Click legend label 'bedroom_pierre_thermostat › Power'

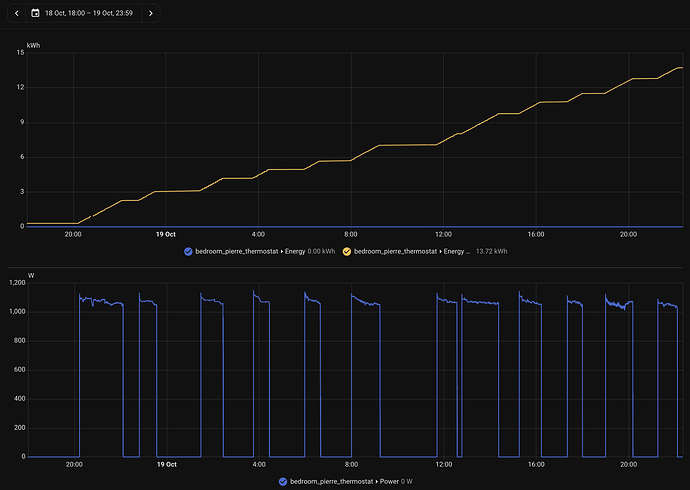[x=344, y=482]
